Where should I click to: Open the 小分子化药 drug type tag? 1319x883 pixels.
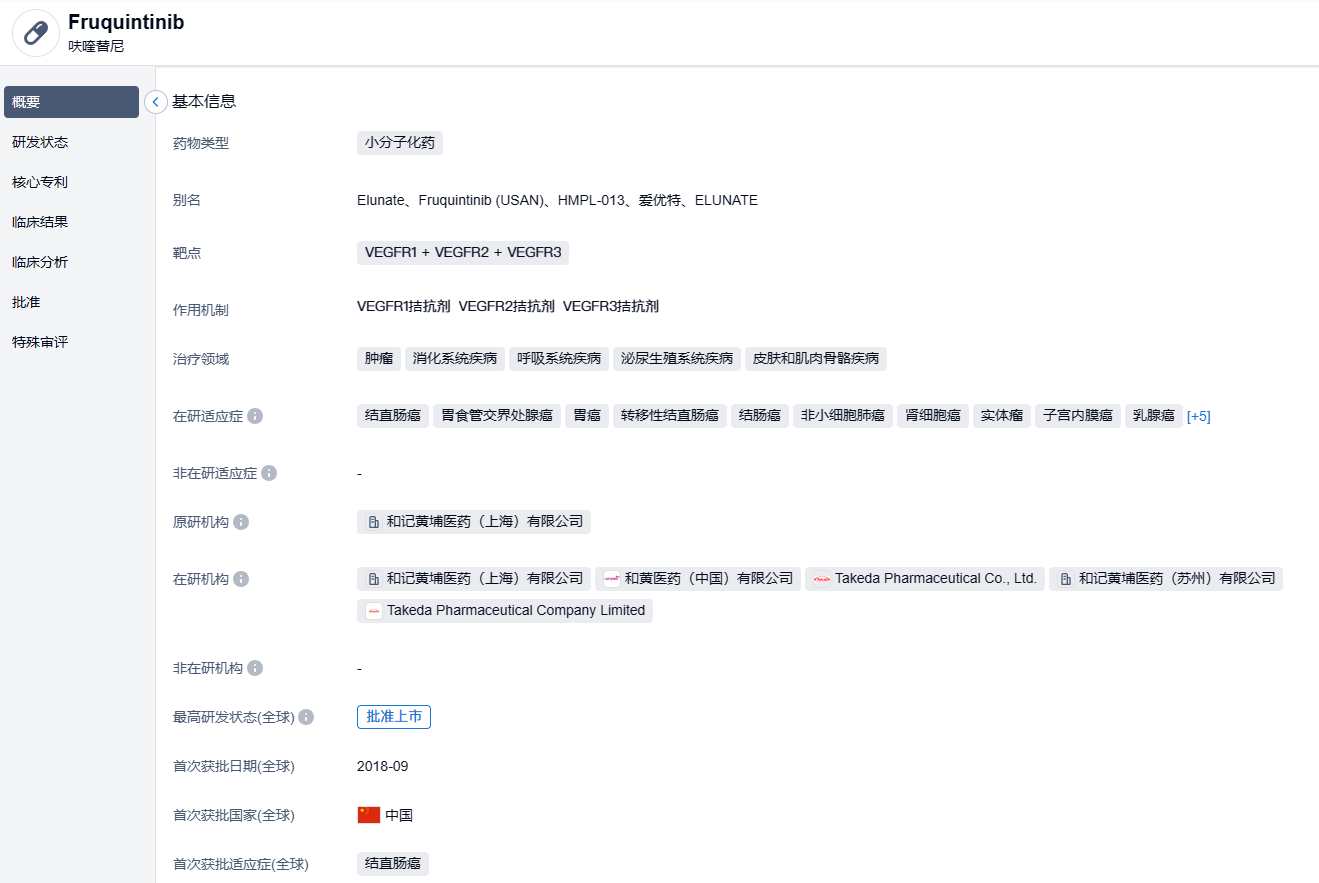click(399, 143)
